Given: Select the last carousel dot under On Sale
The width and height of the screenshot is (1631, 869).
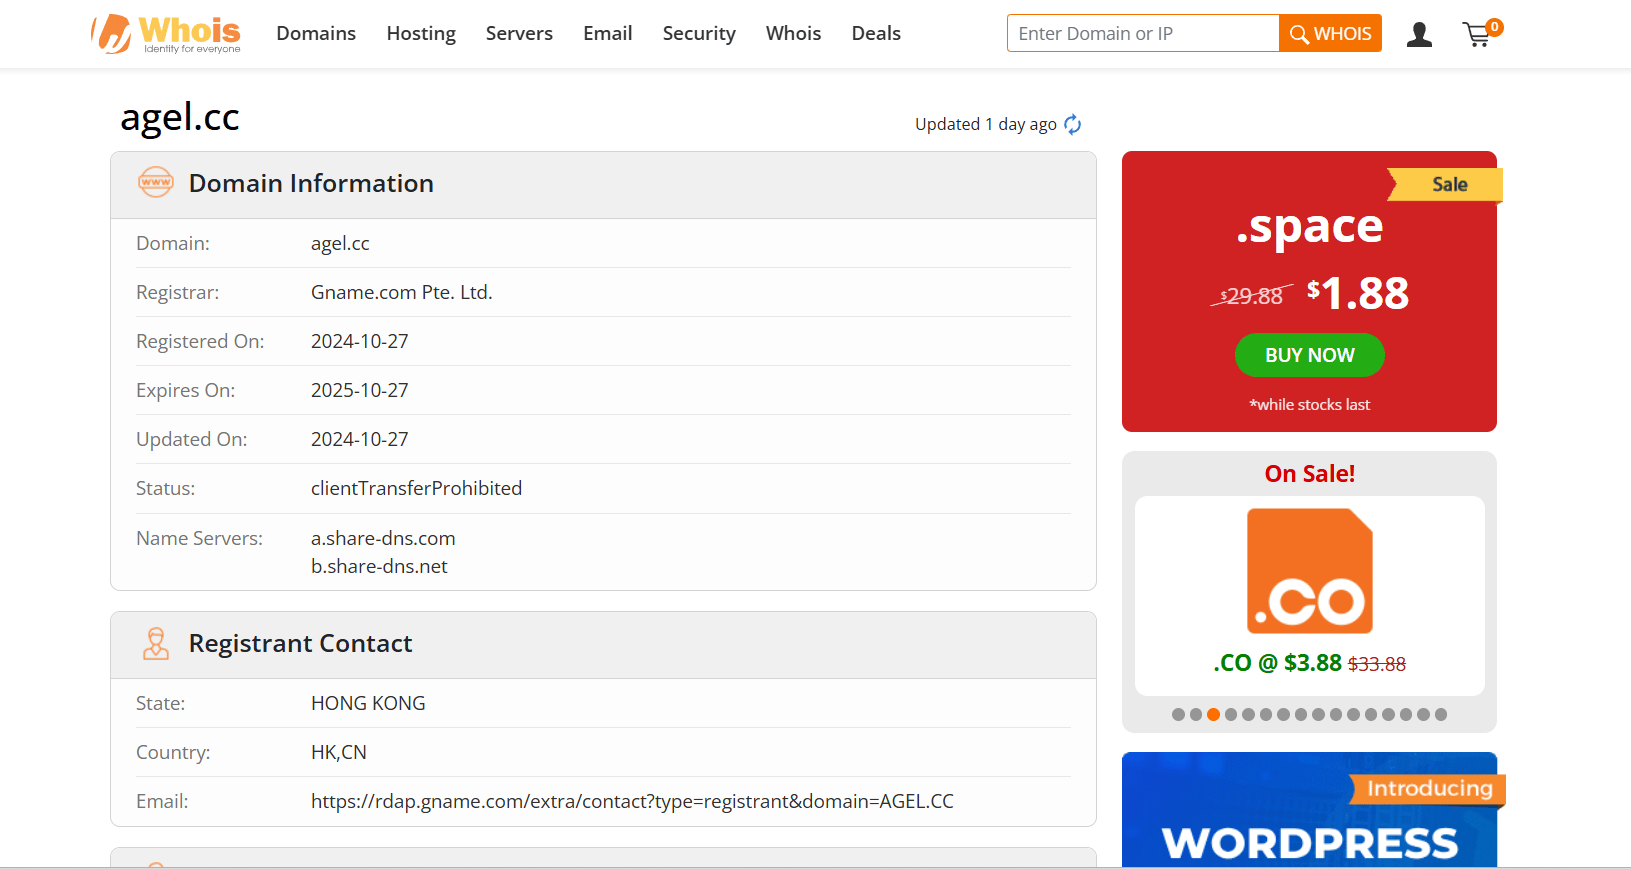Looking at the screenshot, I should click(1441, 714).
